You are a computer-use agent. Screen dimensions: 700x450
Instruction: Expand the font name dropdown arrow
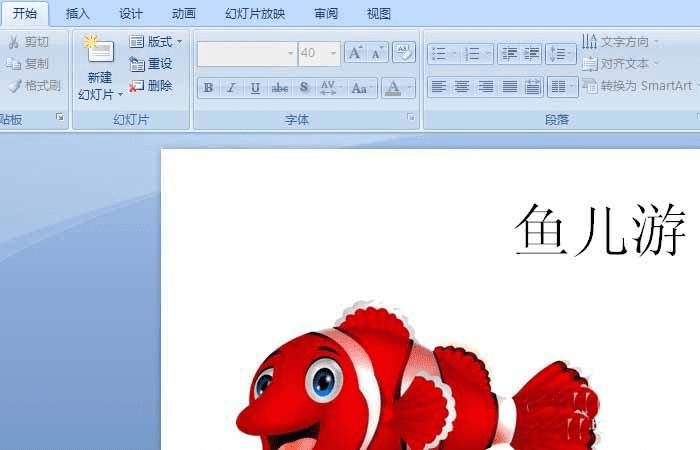click(291, 54)
